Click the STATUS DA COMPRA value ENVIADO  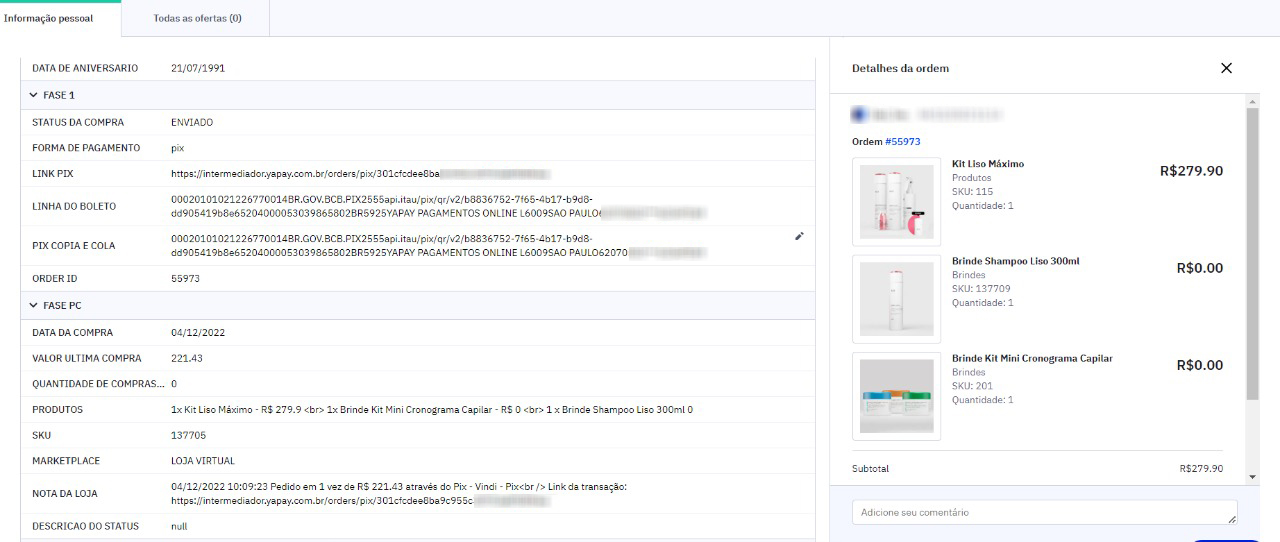pyautogui.click(x=191, y=123)
